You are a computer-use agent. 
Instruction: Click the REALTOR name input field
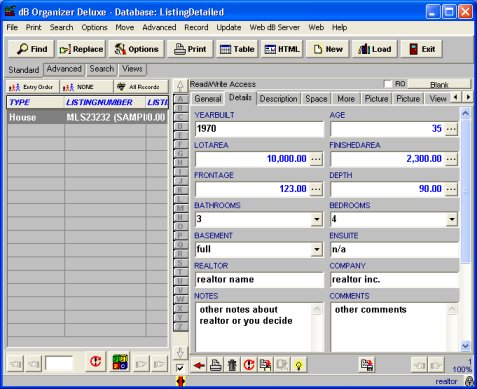[x=259, y=279]
